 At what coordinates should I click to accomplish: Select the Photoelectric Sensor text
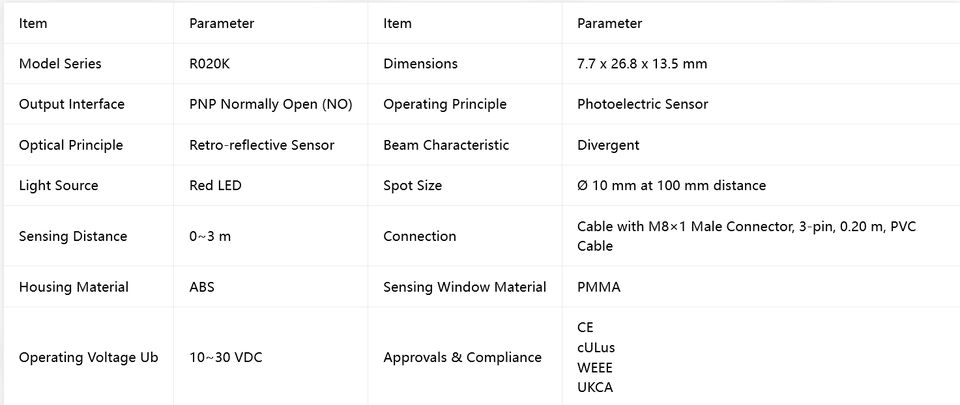[x=642, y=104]
